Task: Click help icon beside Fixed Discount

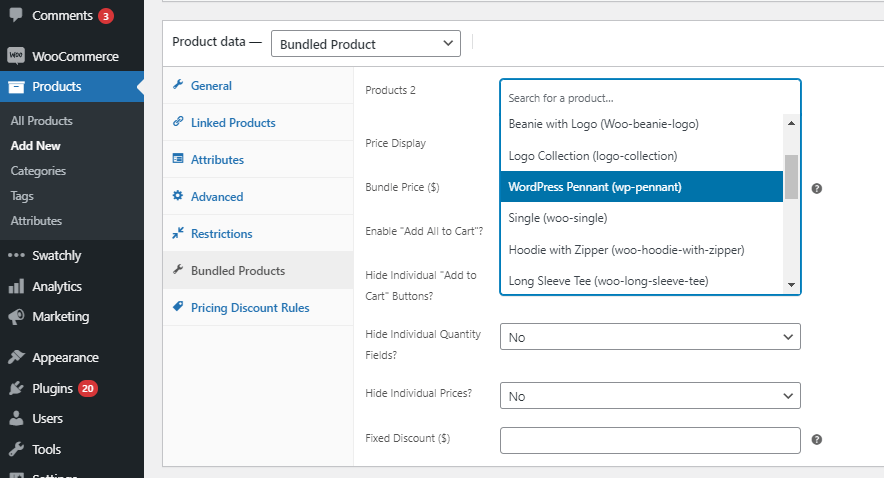Action: pos(816,440)
